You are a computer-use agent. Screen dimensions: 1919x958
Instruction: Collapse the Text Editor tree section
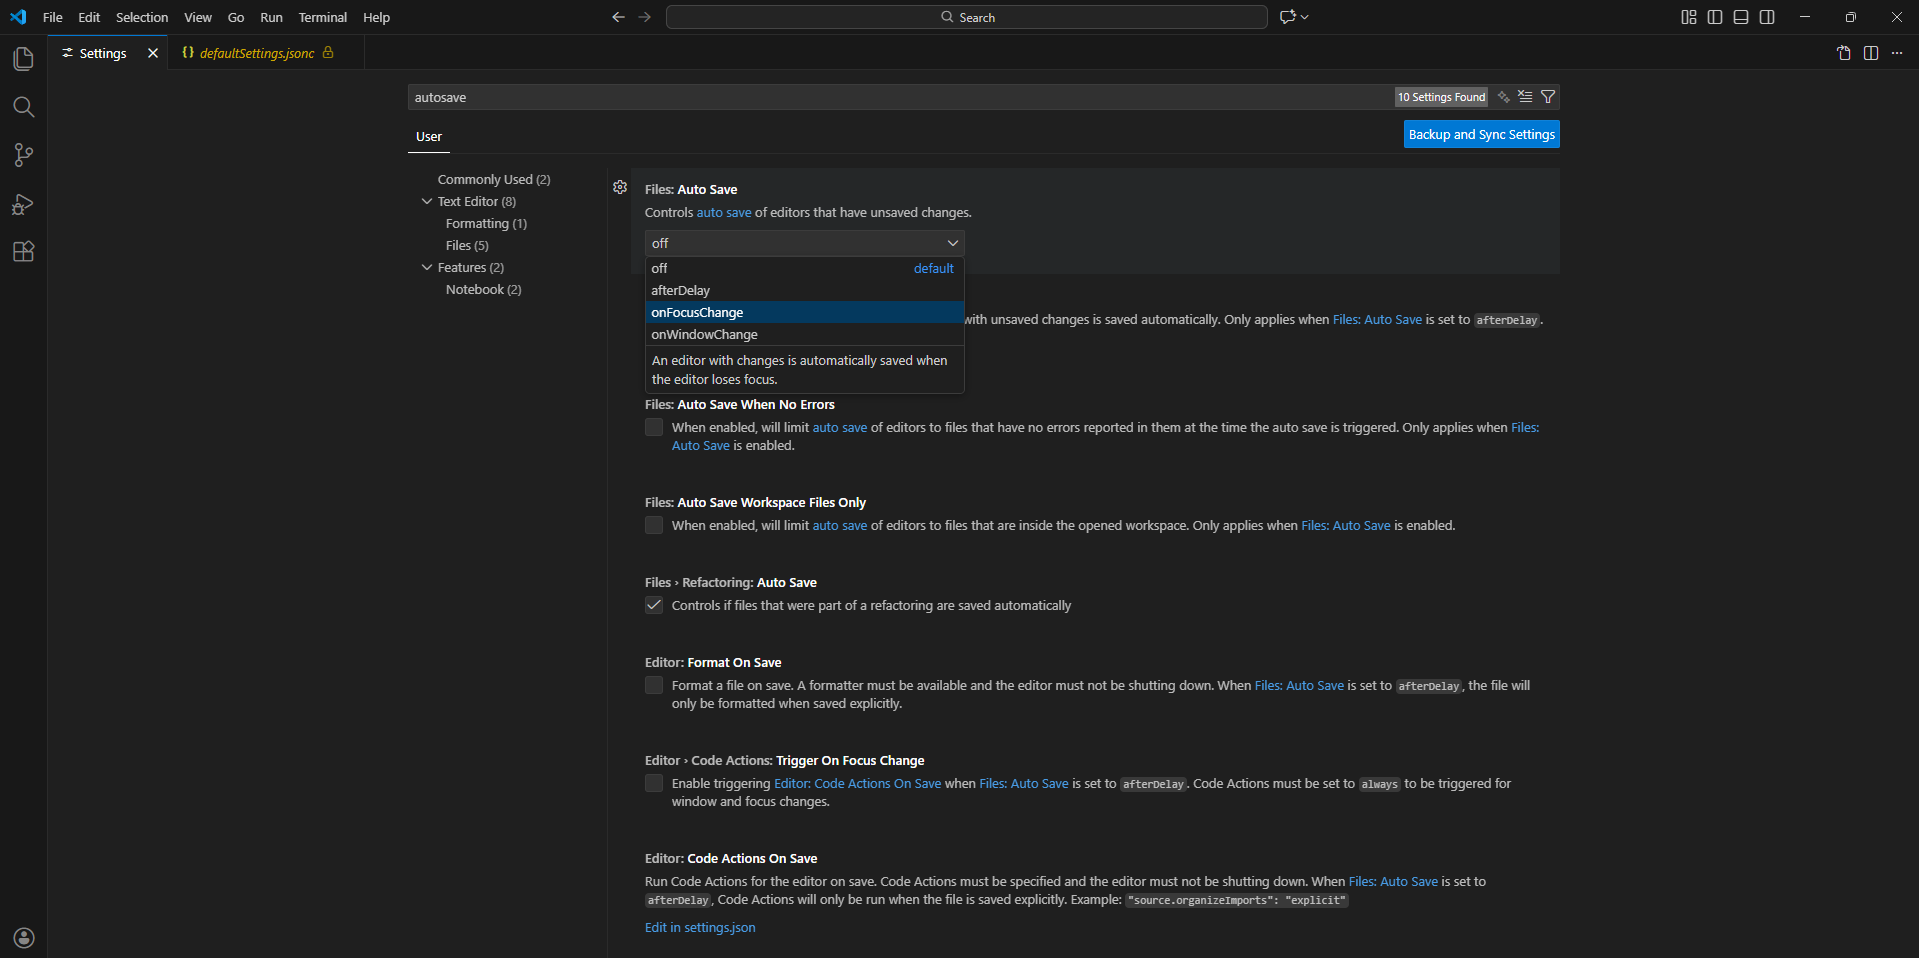tap(427, 201)
